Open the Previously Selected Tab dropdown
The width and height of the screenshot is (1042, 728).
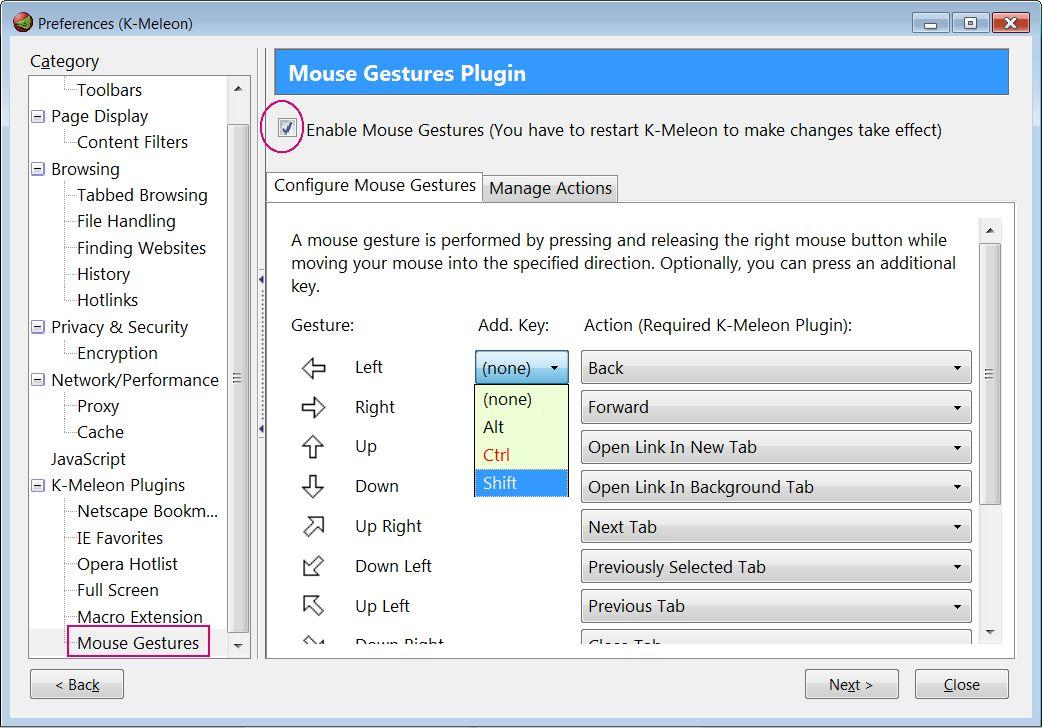[x=776, y=566]
